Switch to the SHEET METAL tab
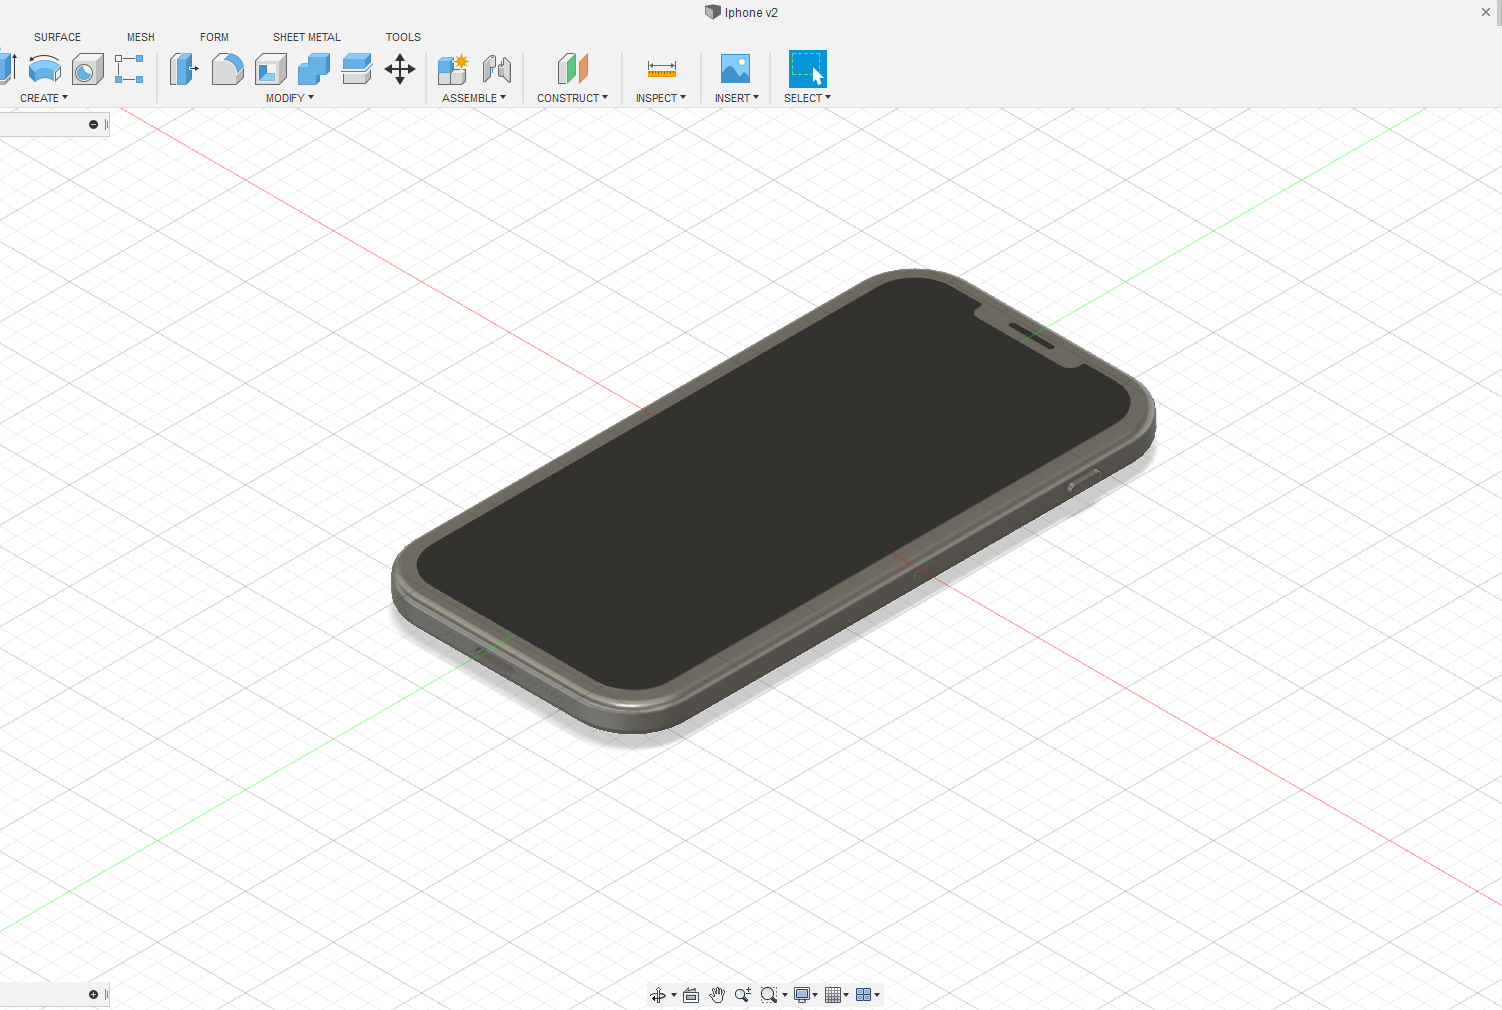The height and width of the screenshot is (1010, 1502). [307, 37]
